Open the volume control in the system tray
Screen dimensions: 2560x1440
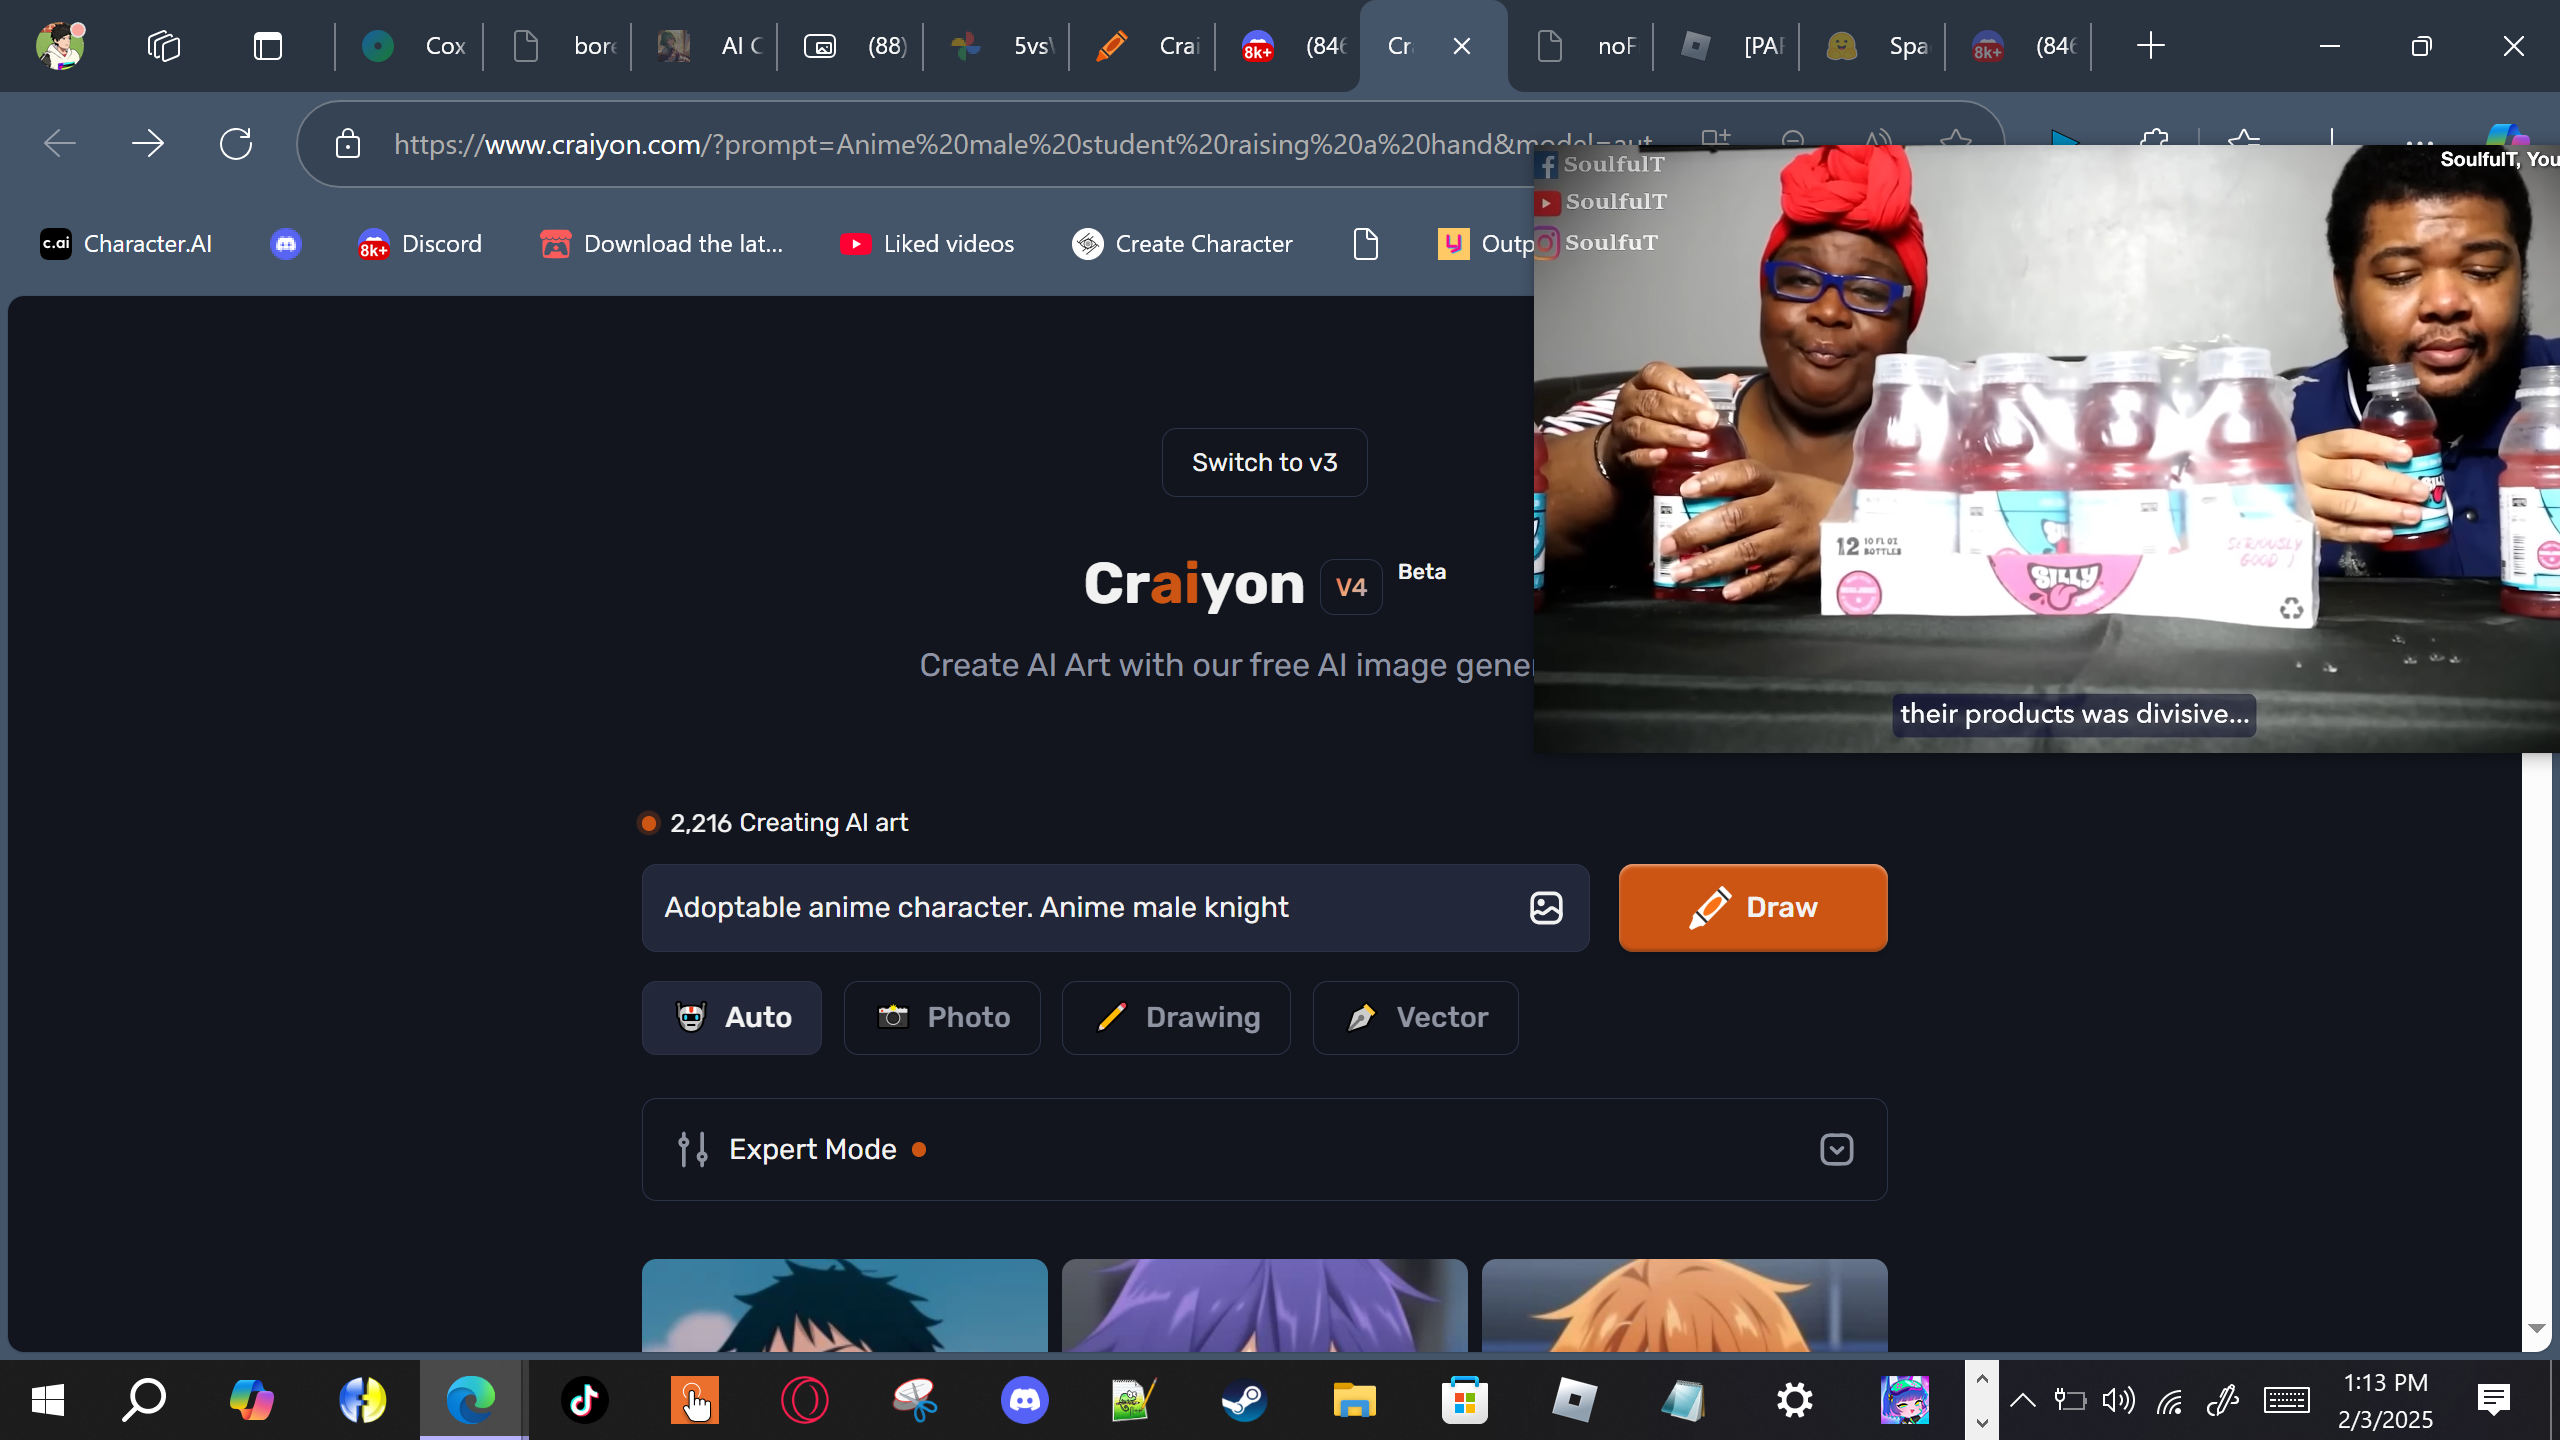point(2119,1400)
